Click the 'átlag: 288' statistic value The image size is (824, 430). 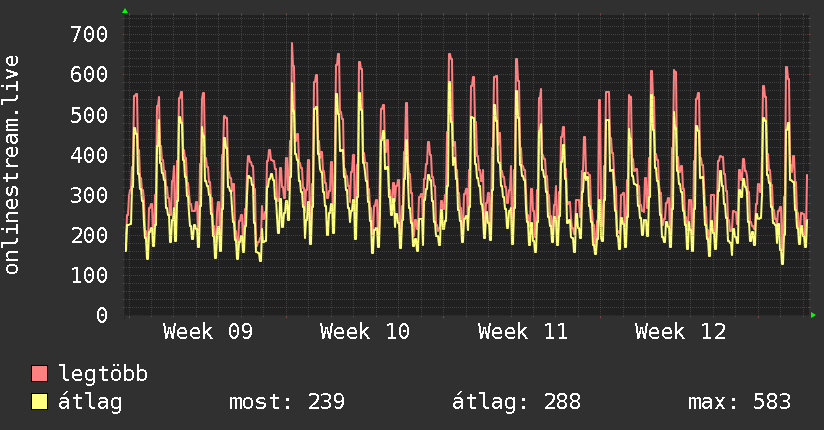517,402
